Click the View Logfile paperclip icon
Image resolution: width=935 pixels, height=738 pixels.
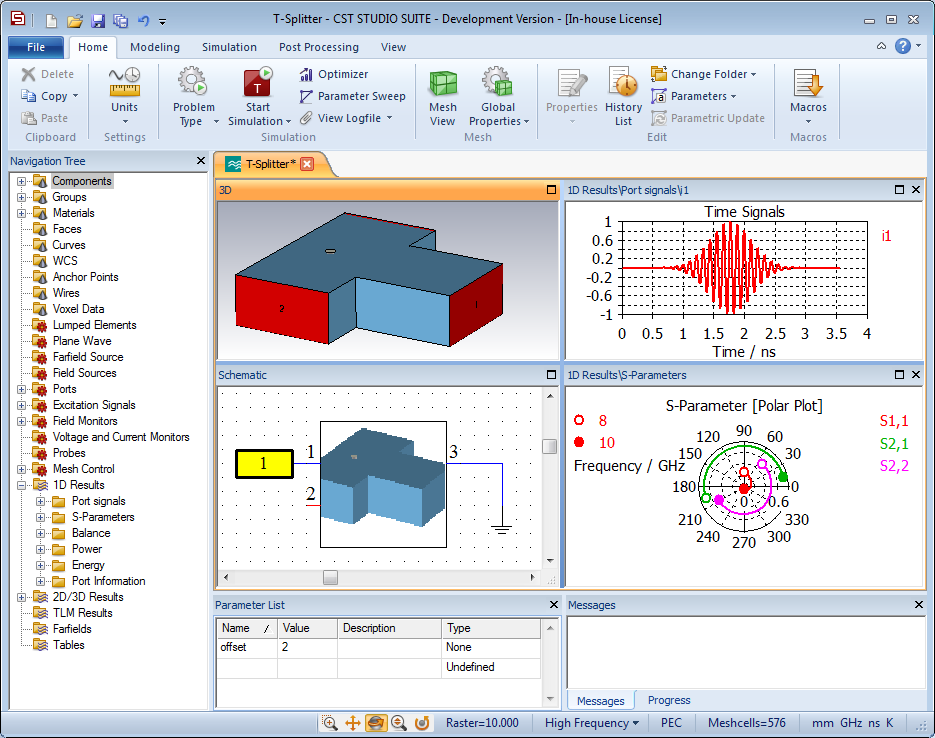(x=306, y=118)
